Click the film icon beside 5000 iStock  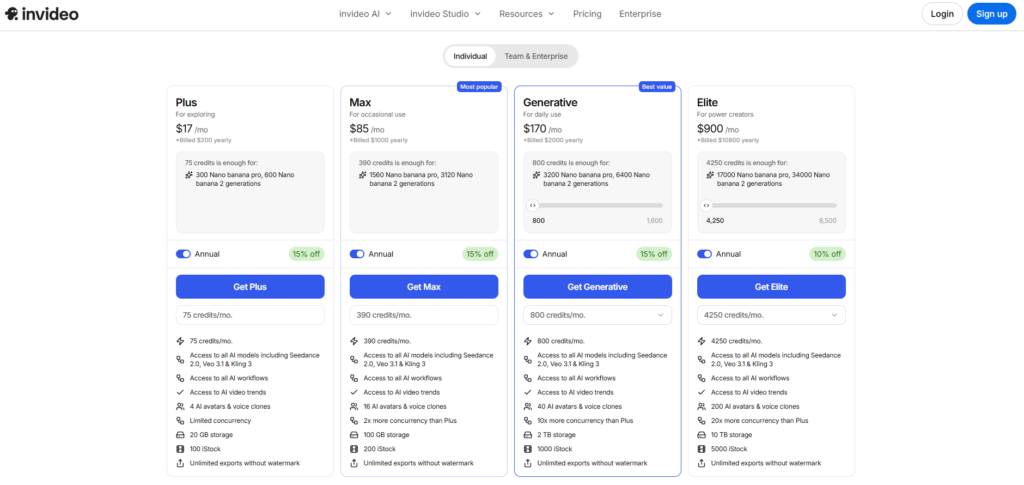[x=702, y=449]
